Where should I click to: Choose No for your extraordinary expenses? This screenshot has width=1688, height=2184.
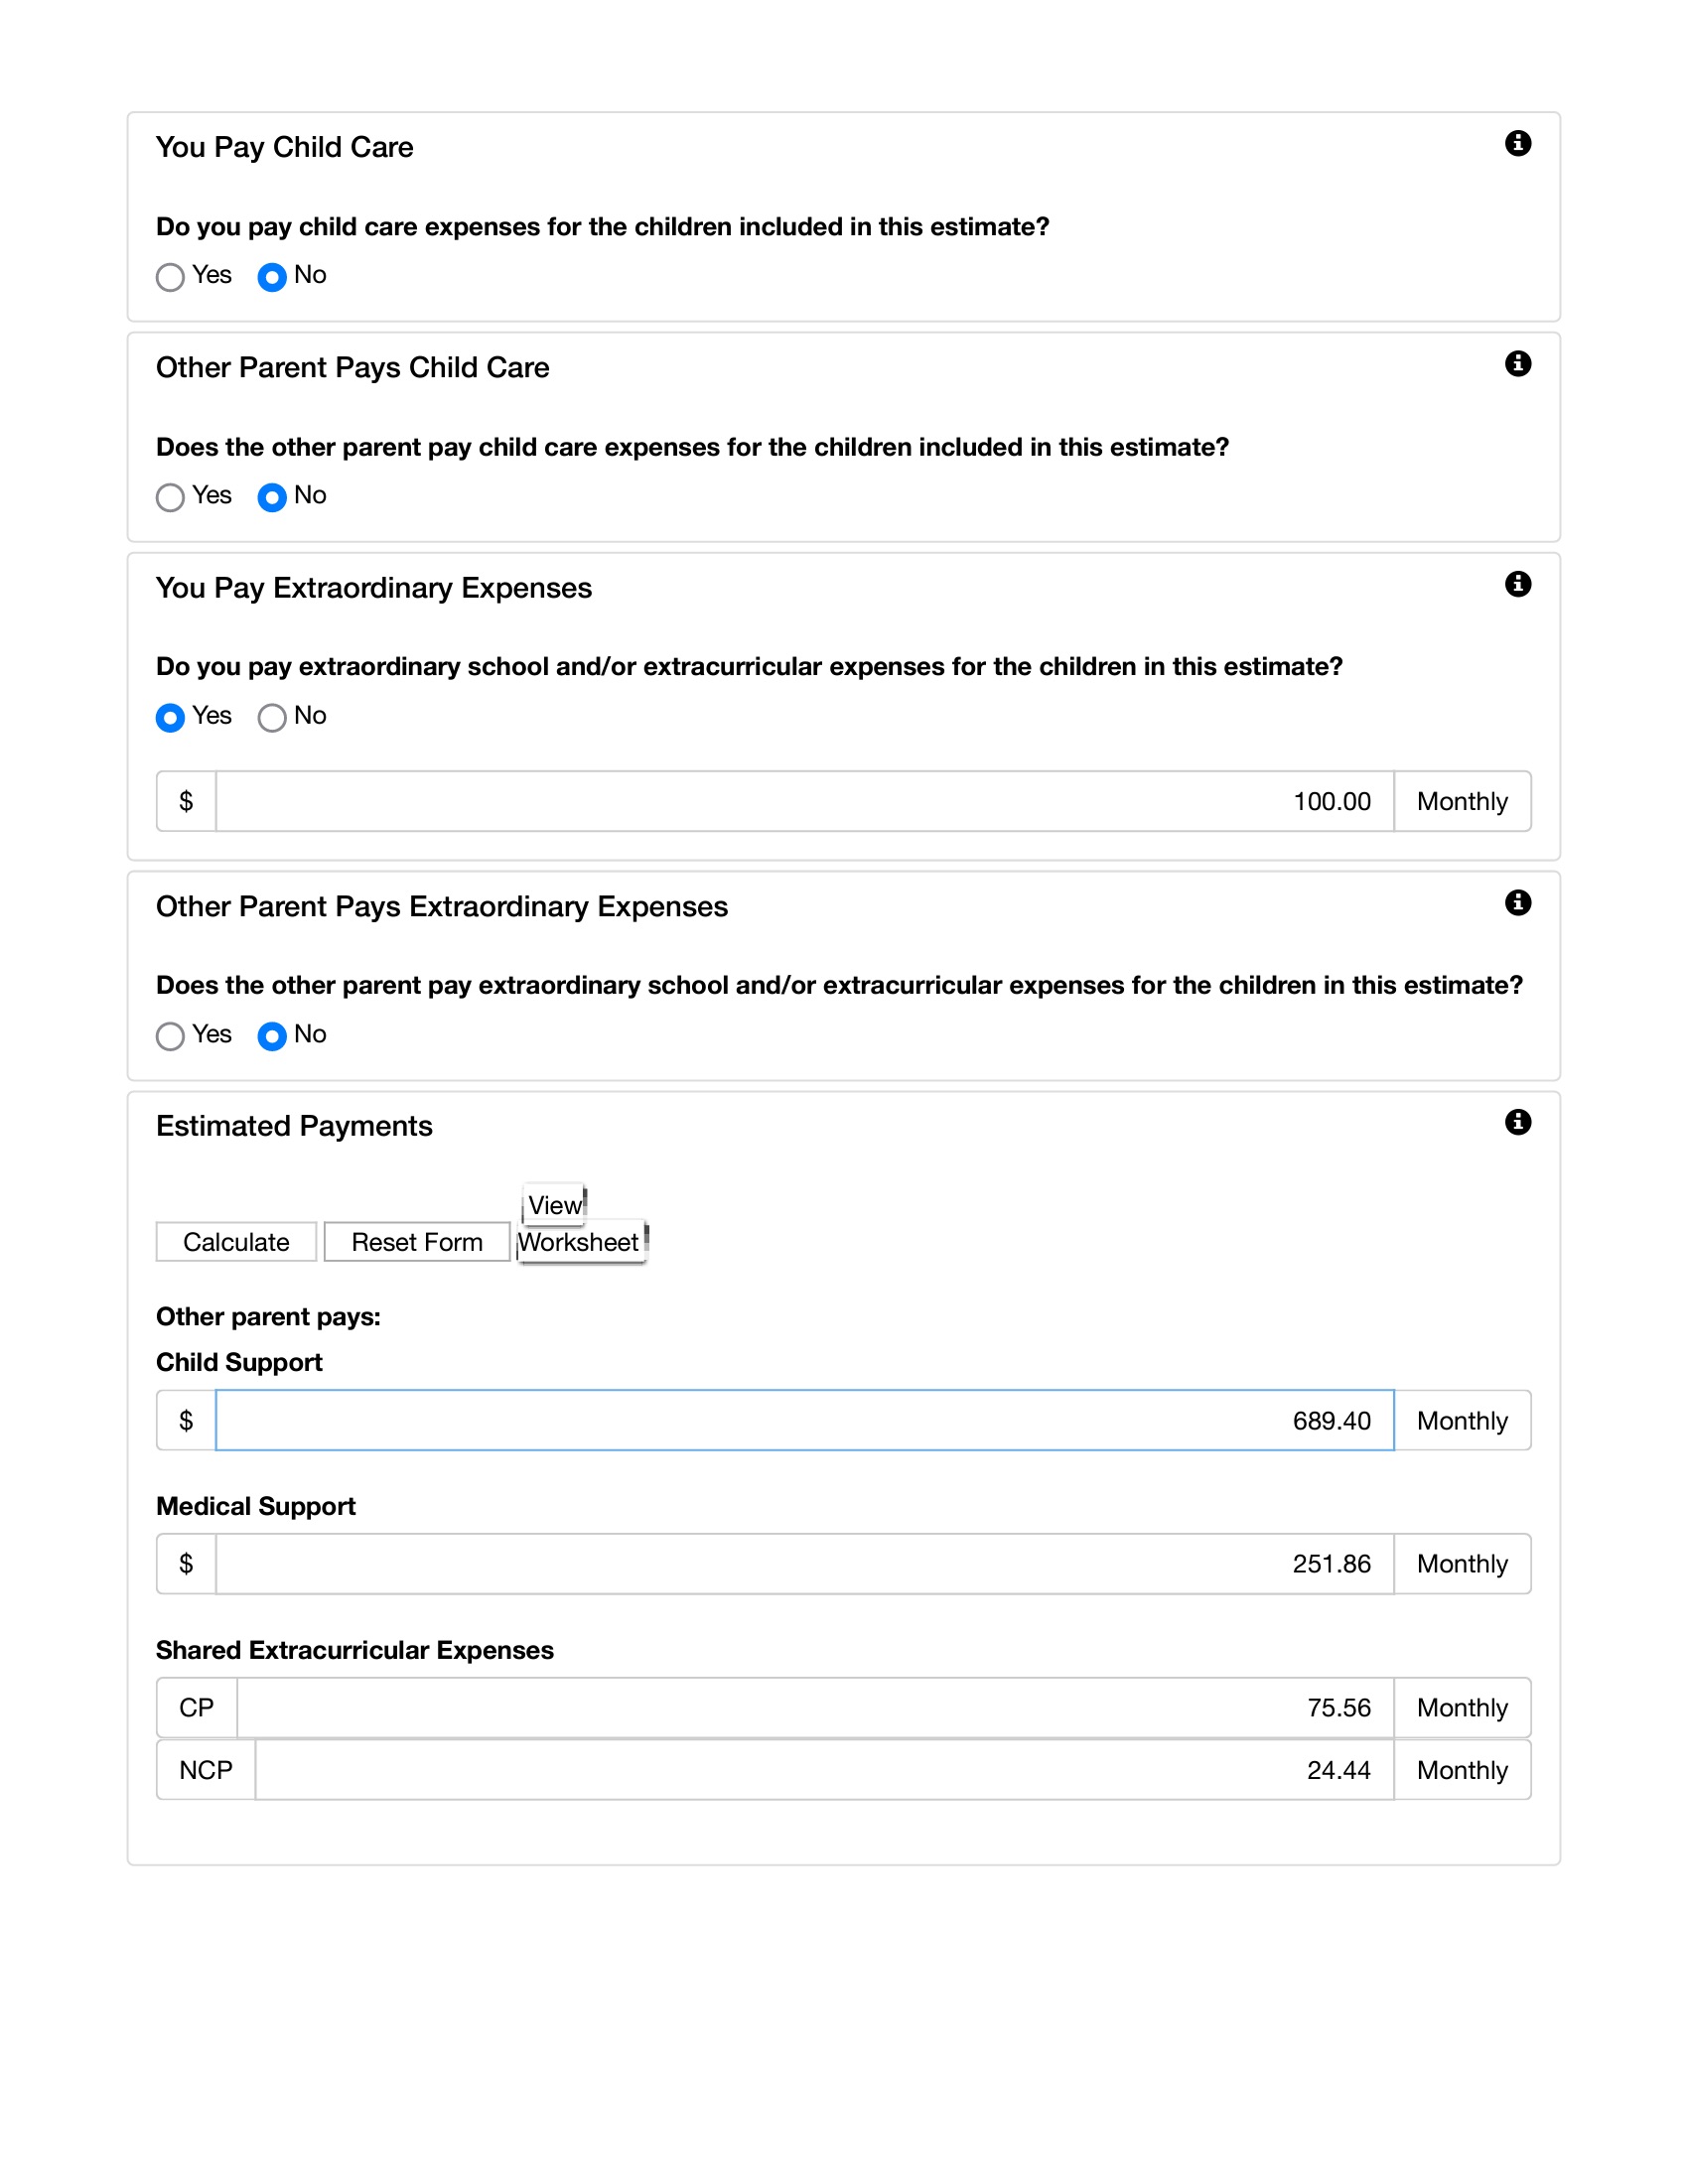pos(272,718)
